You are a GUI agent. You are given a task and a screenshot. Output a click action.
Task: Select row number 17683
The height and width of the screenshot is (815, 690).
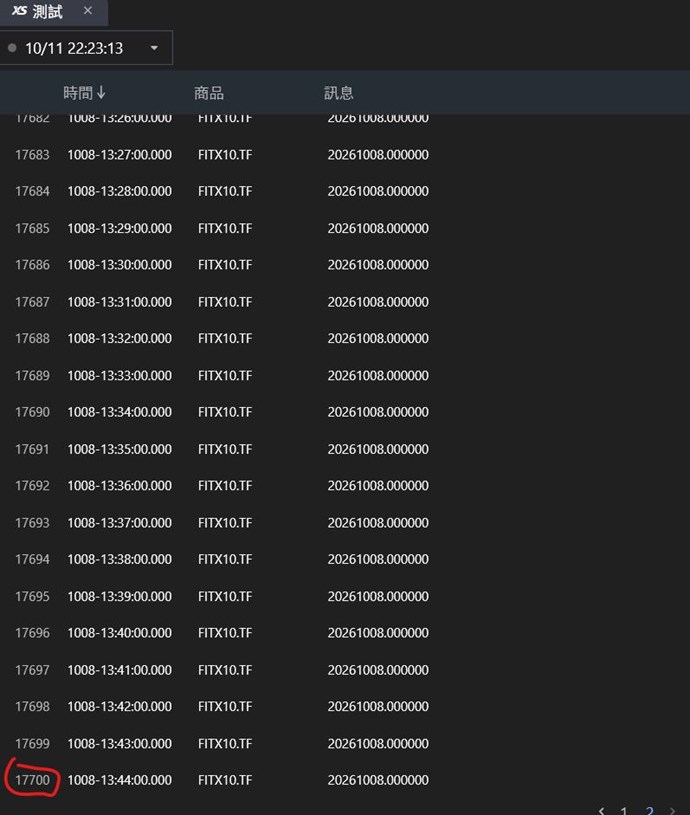point(32,155)
